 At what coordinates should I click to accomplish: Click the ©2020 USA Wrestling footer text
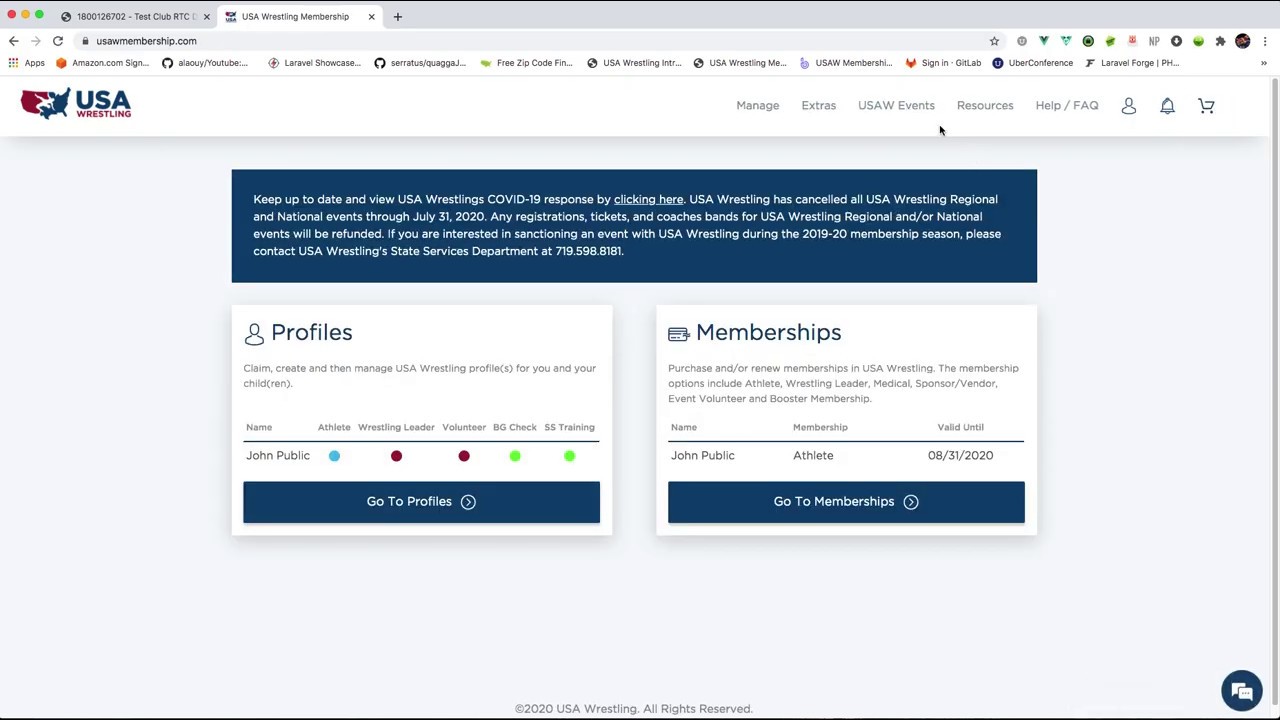pyautogui.click(x=633, y=709)
